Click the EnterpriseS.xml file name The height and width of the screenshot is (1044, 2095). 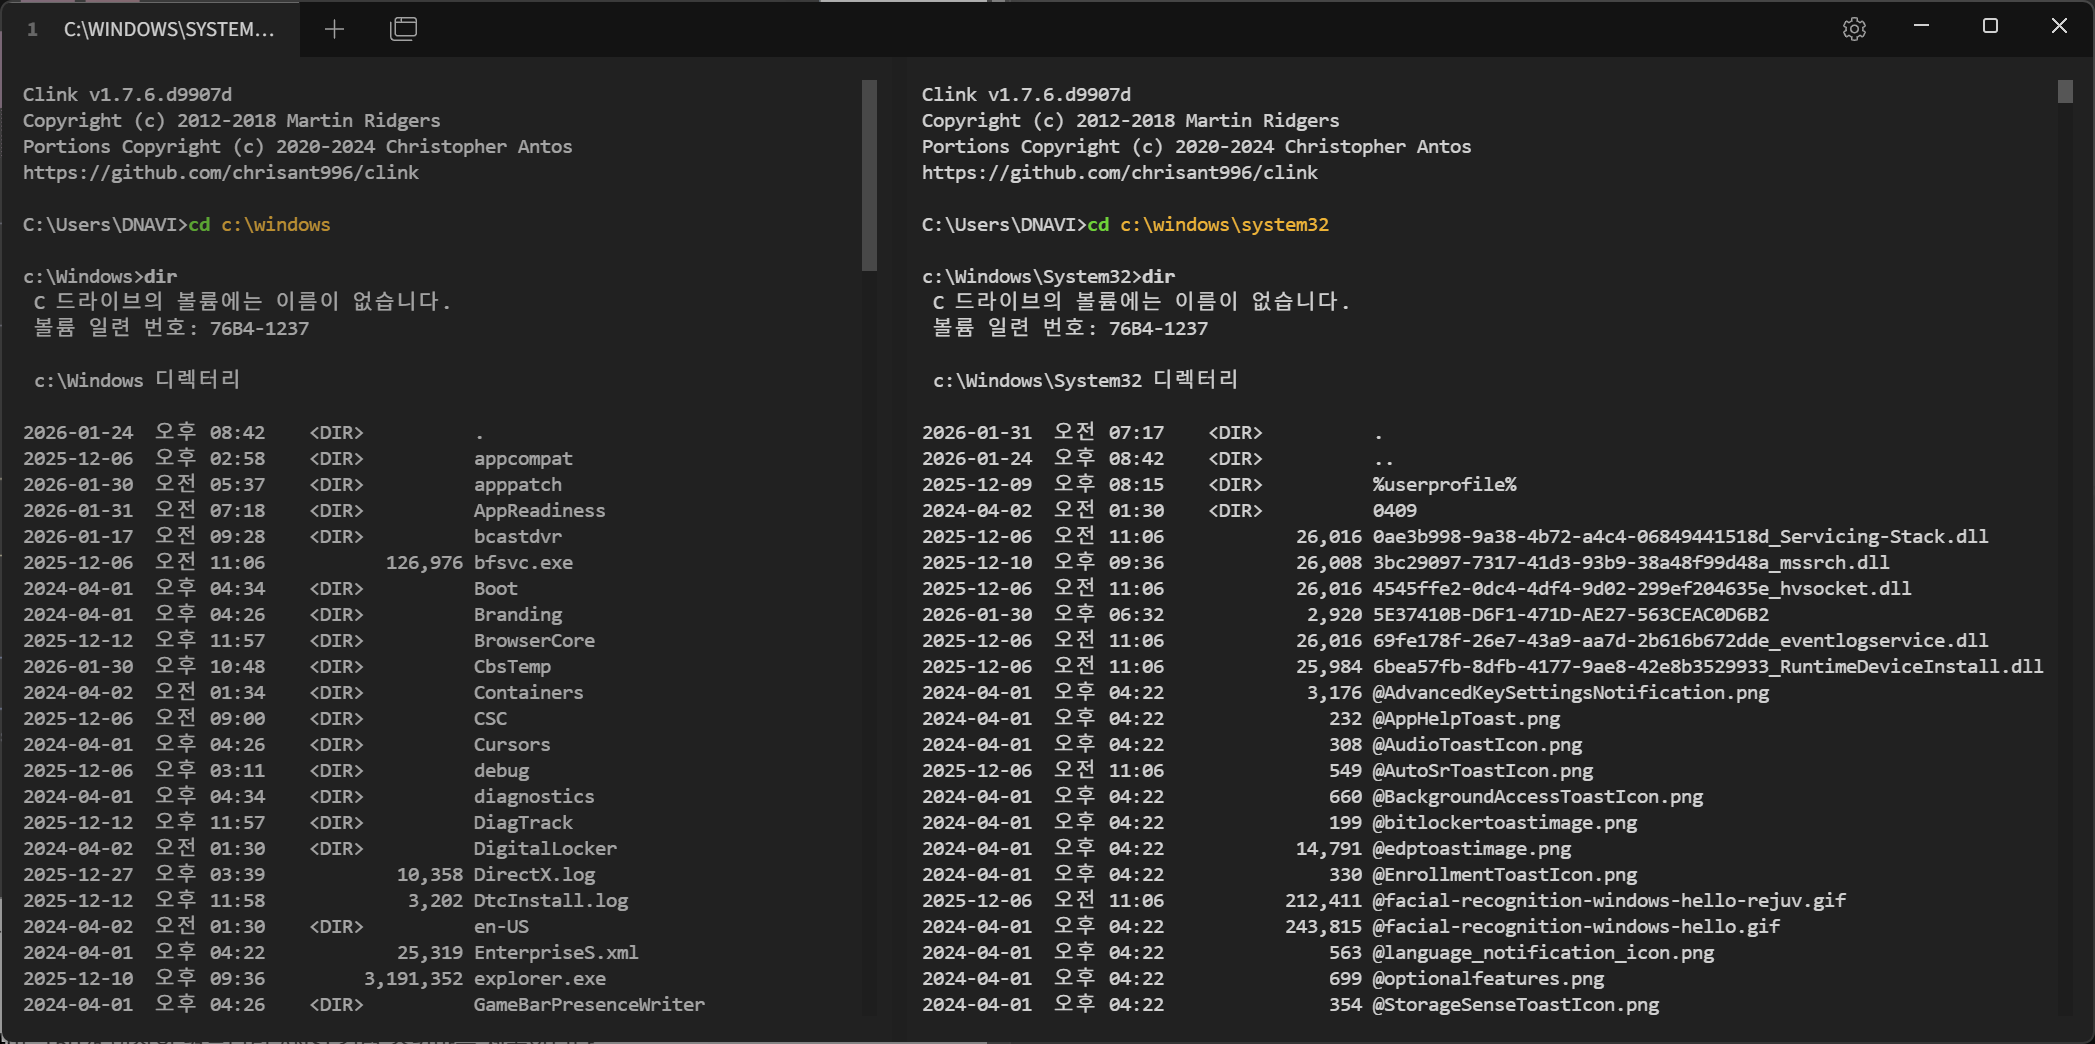tap(555, 952)
